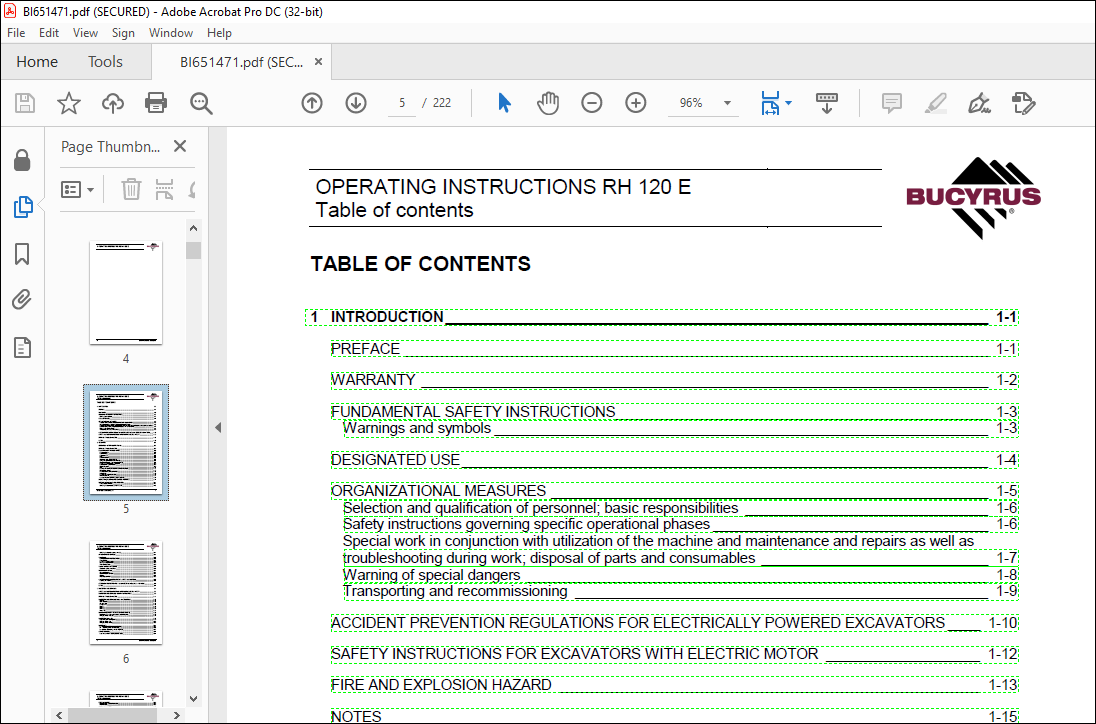Open the Attachments paperclip panel
Viewport: 1096px width, 724px height.
point(22,301)
